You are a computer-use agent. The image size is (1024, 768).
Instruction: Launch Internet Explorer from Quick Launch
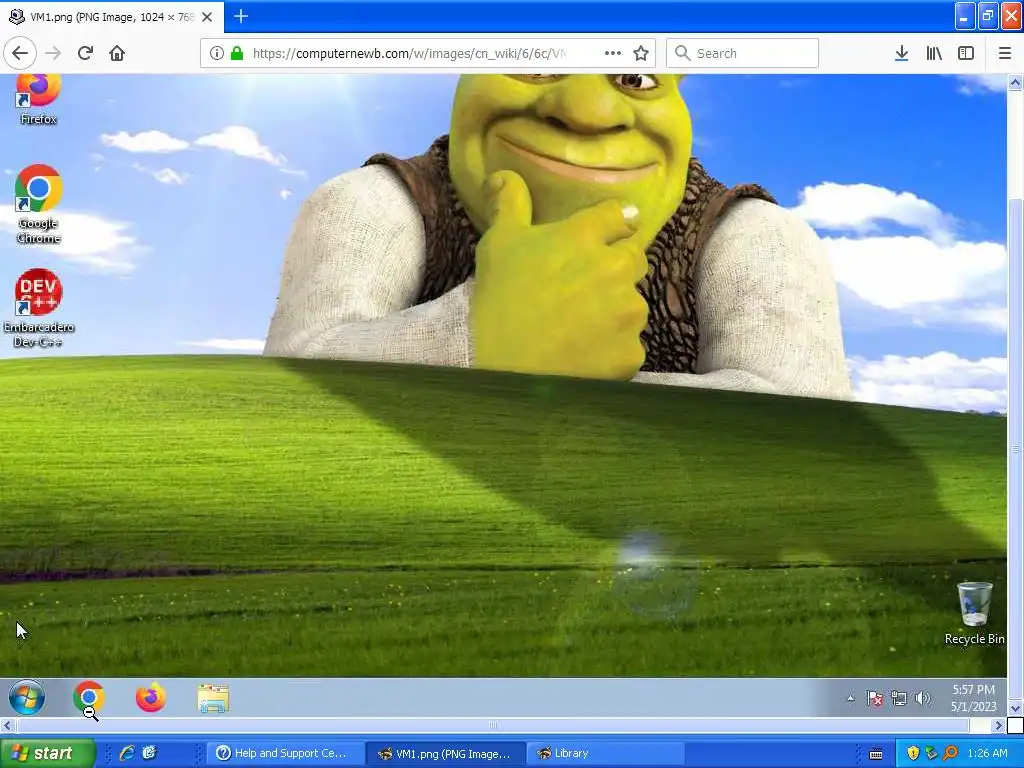(127, 753)
